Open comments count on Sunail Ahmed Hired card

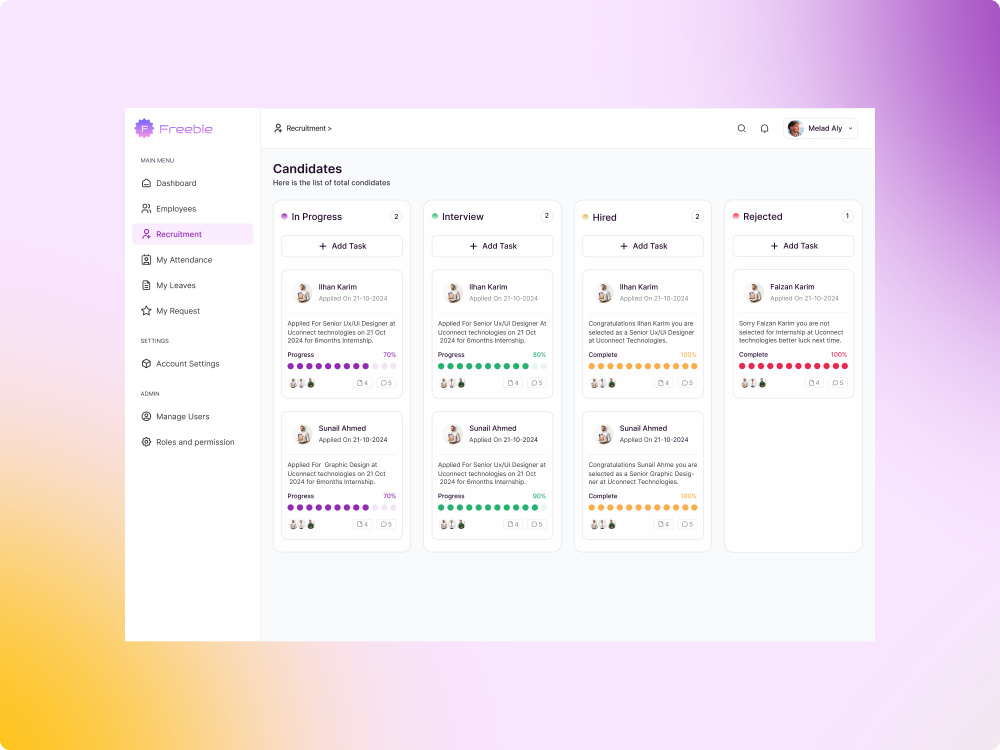688,525
